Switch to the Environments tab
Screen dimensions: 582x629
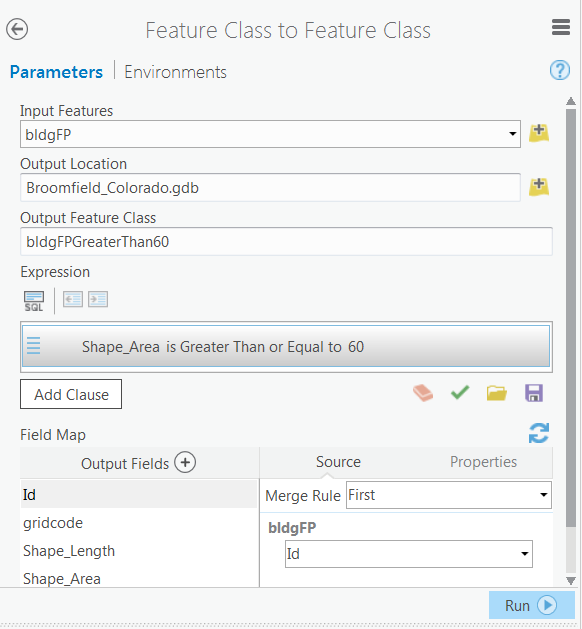(175, 72)
